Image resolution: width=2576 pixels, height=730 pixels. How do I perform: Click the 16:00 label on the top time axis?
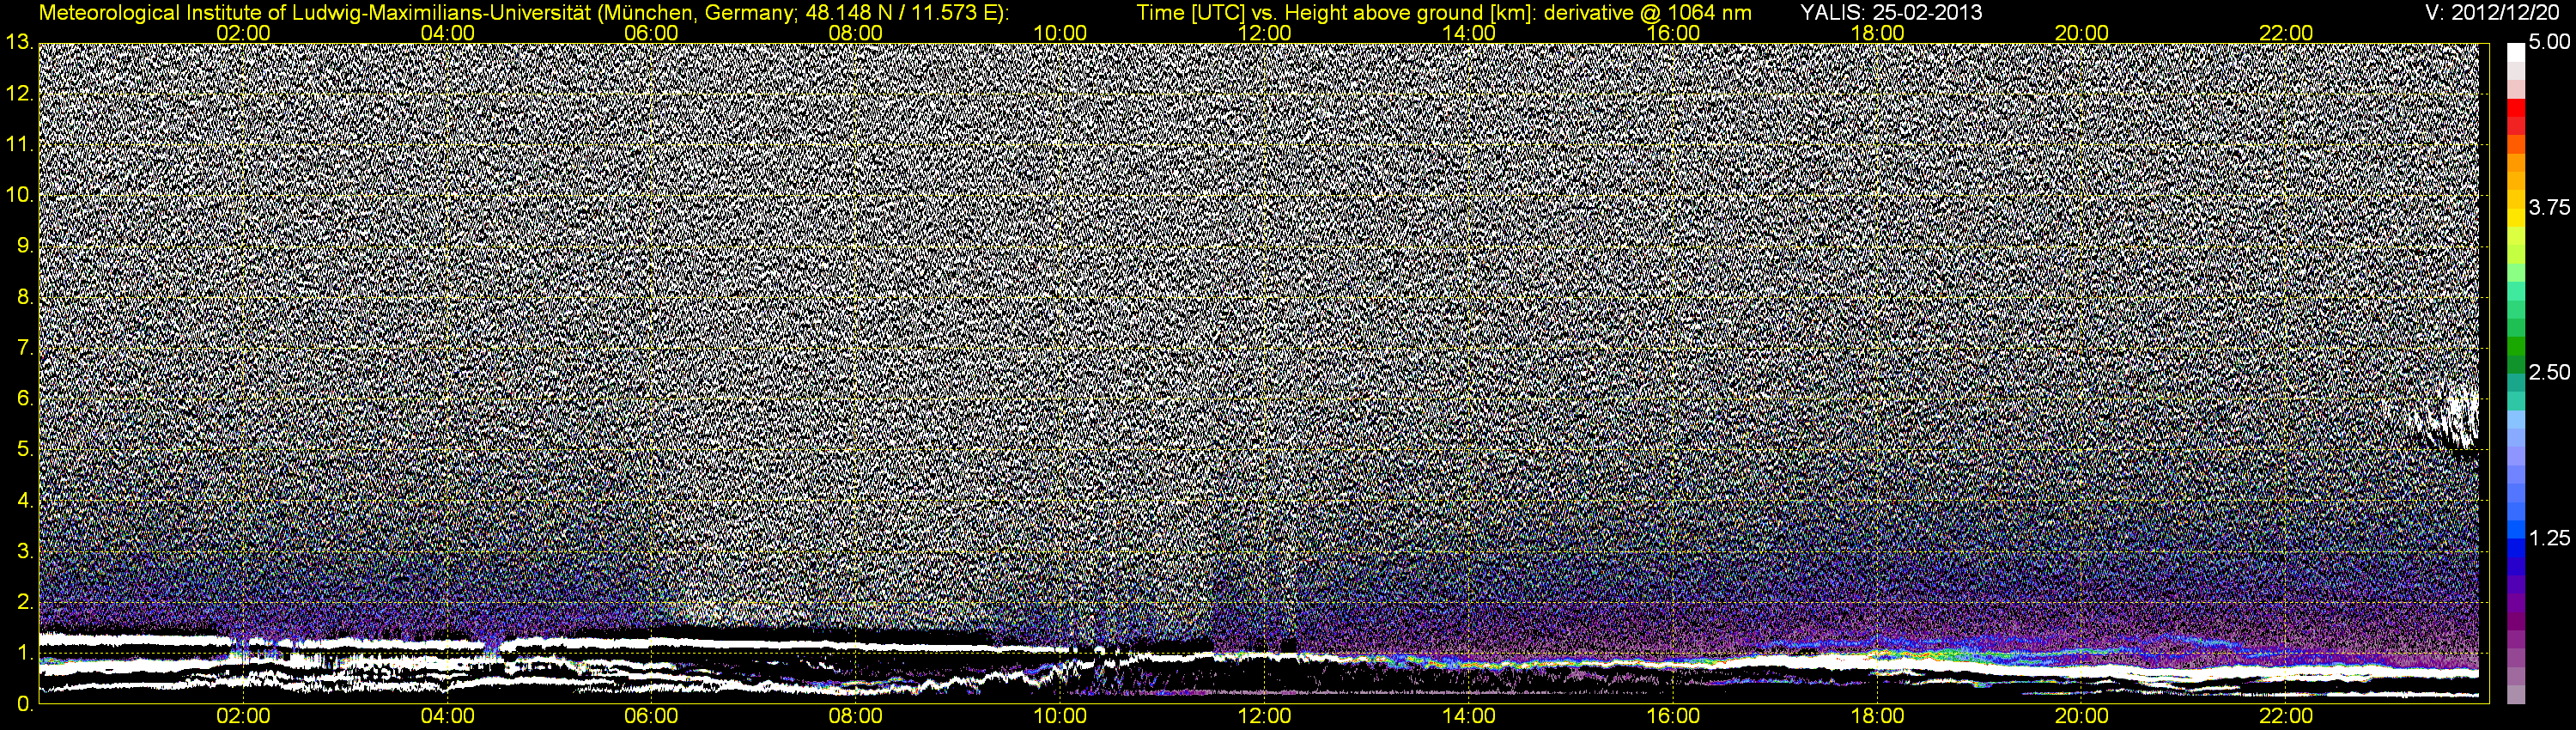(1673, 33)
